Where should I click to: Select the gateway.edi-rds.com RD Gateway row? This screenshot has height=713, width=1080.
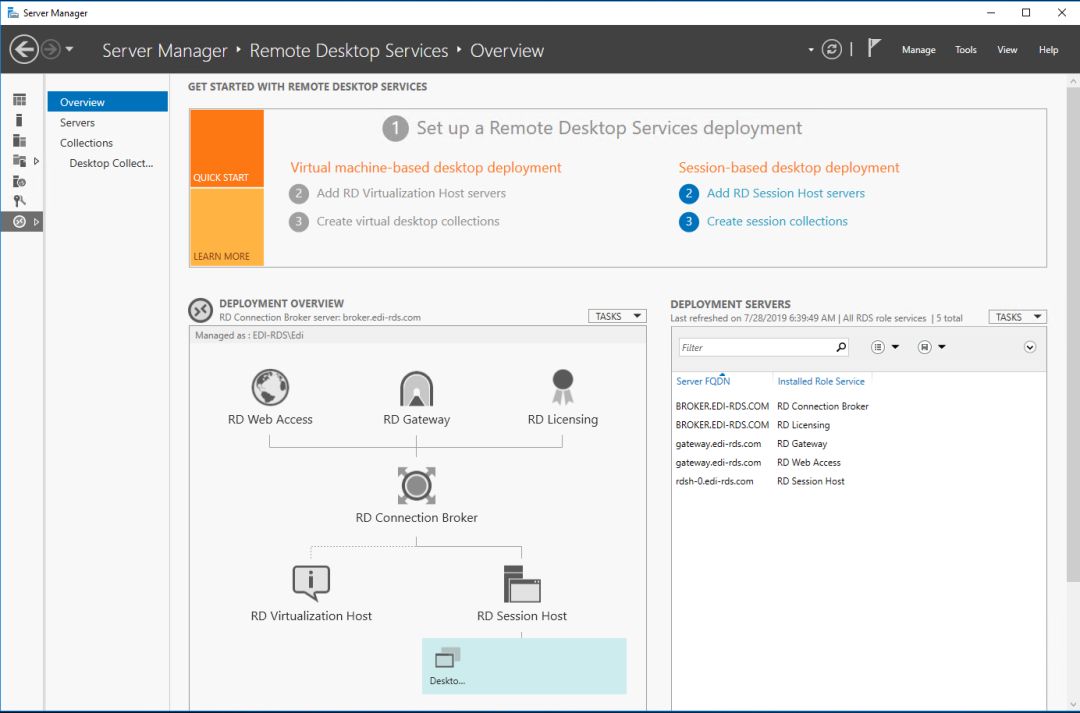858,444
